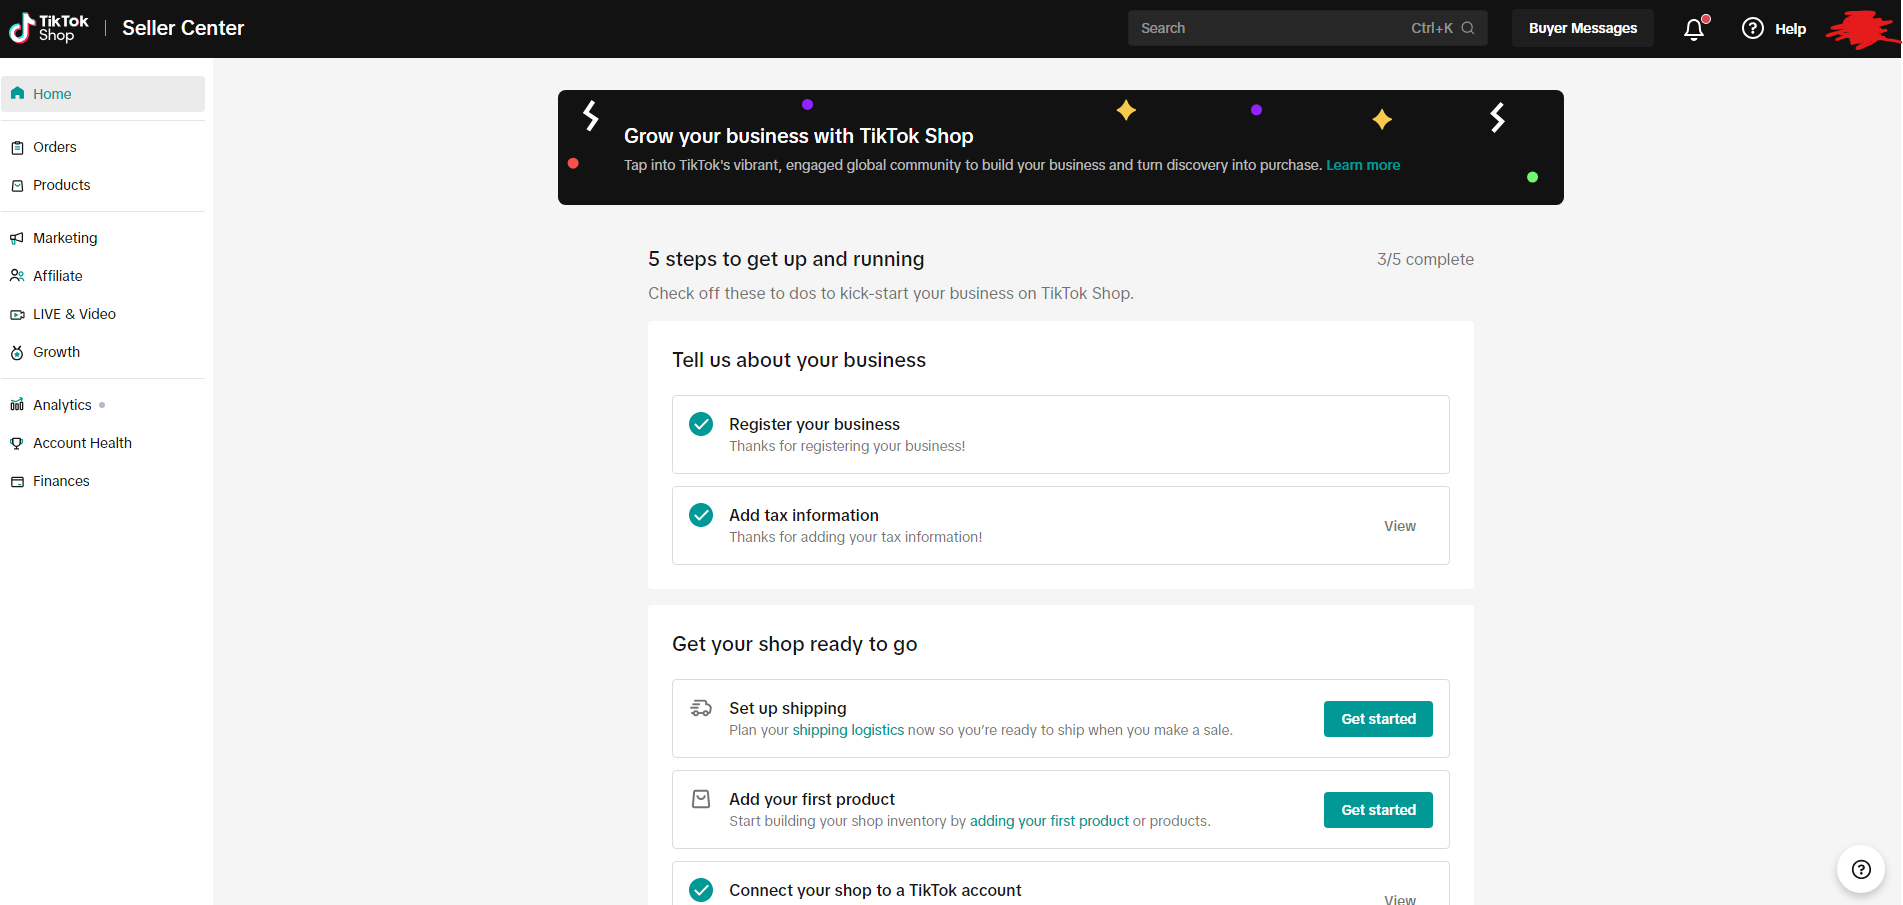Click the search magnifier icon
The width and height of the screenshot is (1903, 905).
coord(1467,28)
